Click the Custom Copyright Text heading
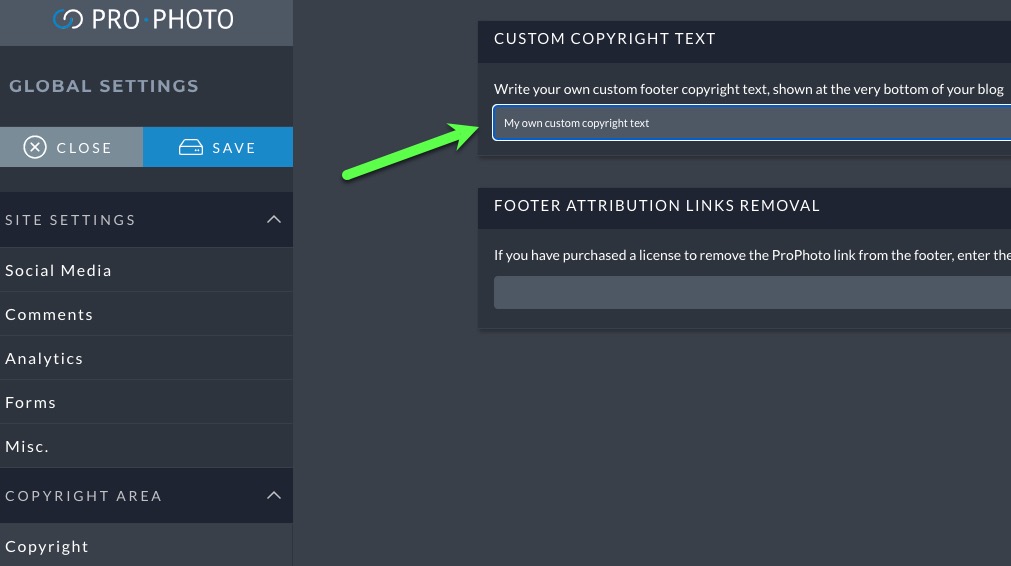Screen dimensions: 1011x566 click(x=605, y=39)
